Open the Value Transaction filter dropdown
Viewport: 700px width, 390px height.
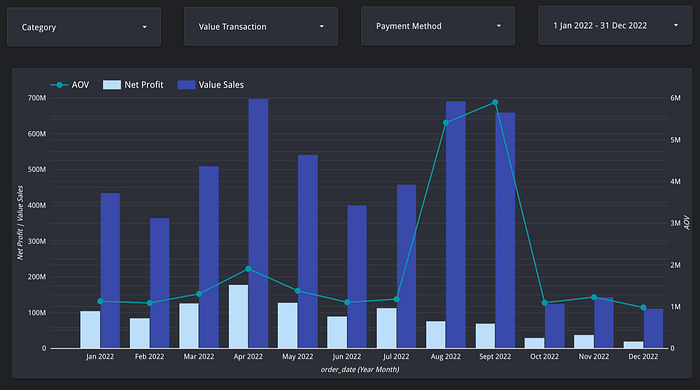[x=261, y=27]
